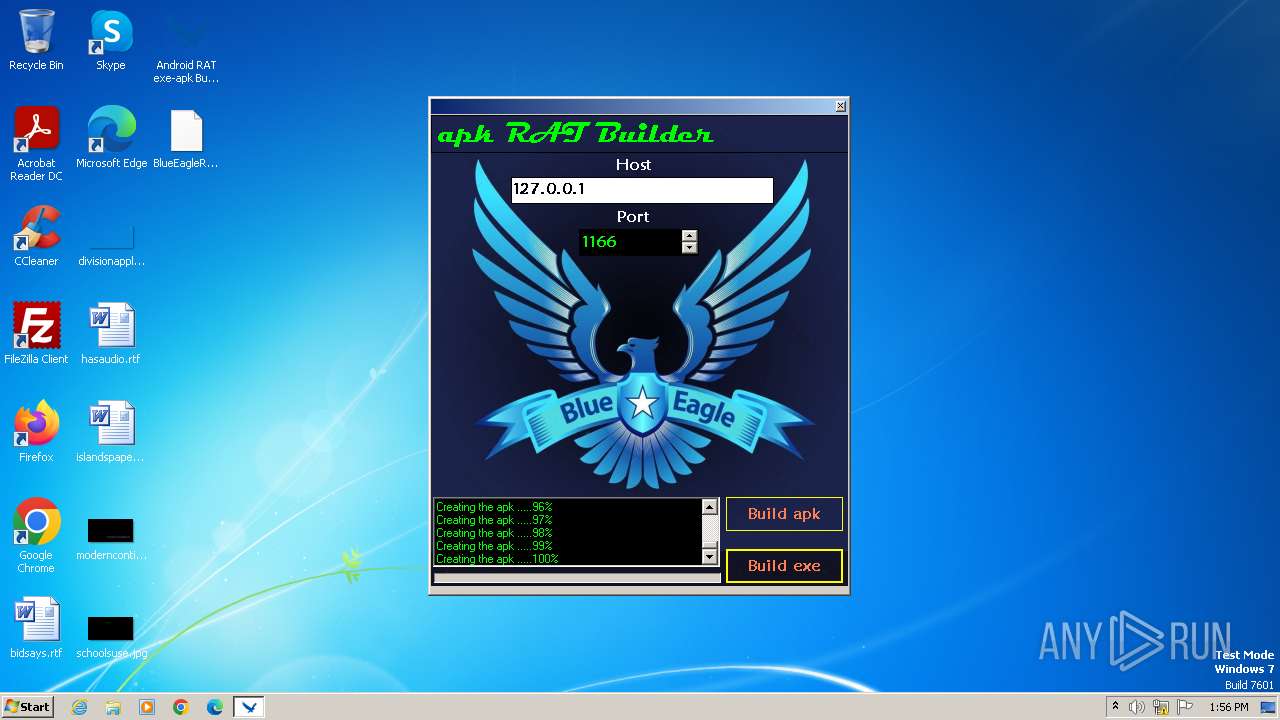
Task: Launch Skype from the desktop
Action: click(110, 40)
